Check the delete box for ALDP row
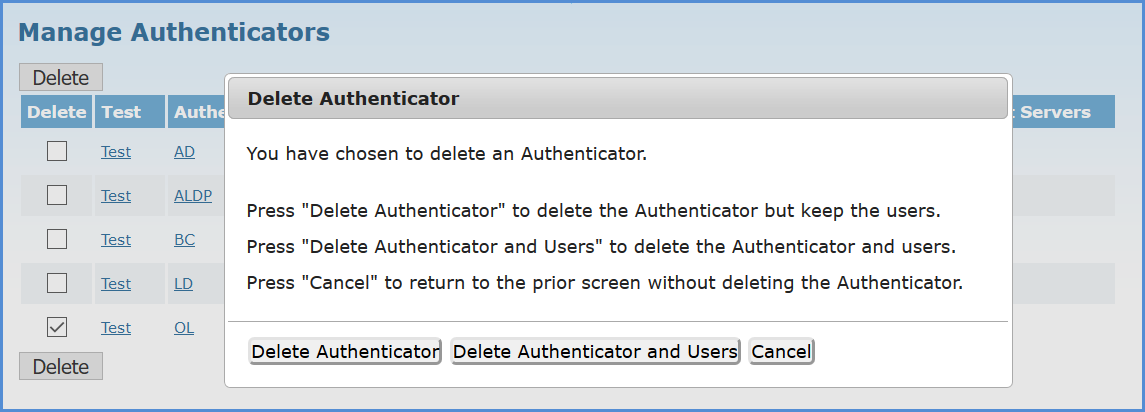The height and width of the screenshot is (412, 1145). point(57,195)
